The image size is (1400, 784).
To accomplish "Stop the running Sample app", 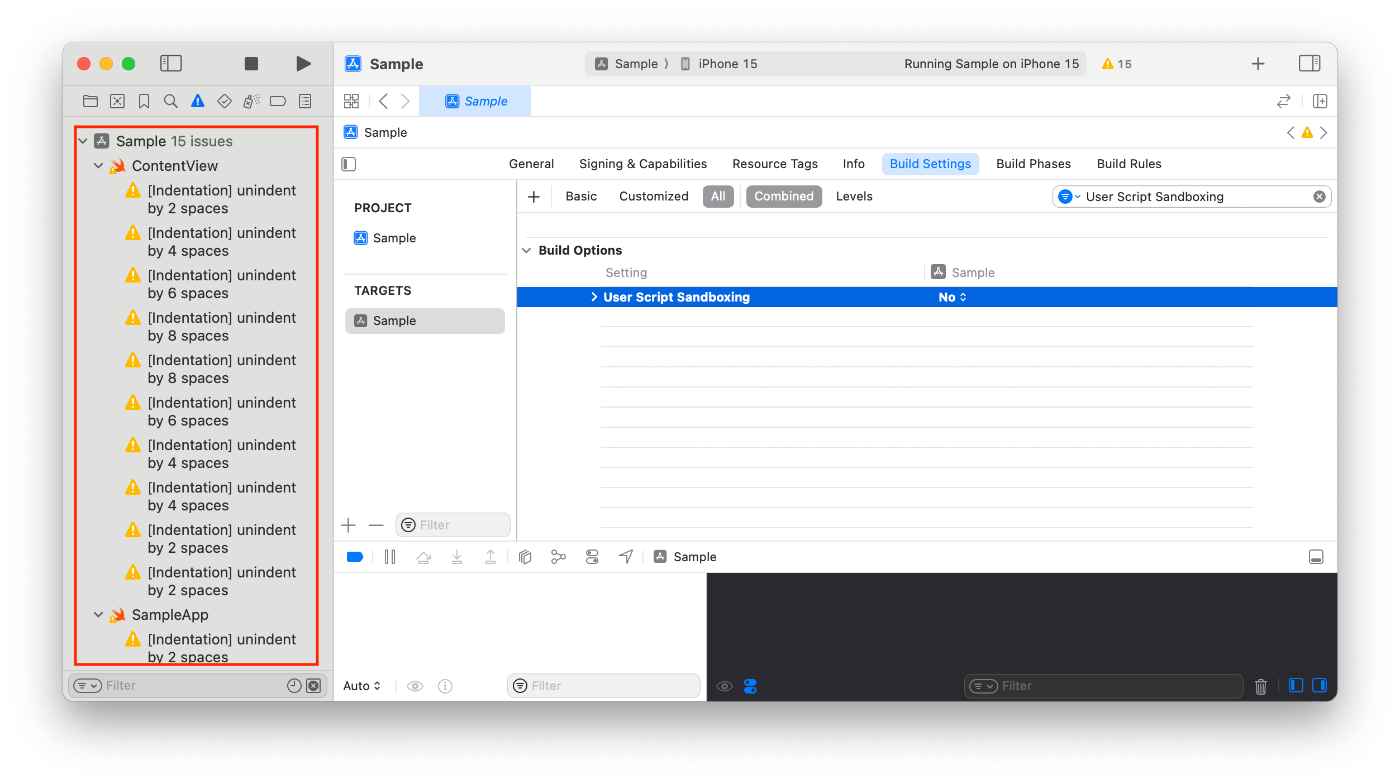I will point(251,64).
